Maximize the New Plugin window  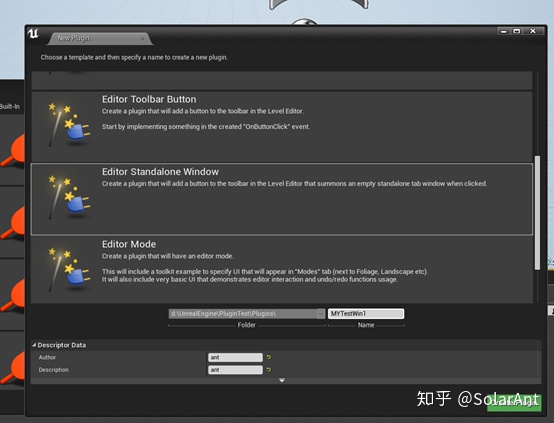[x=517, y=31]
